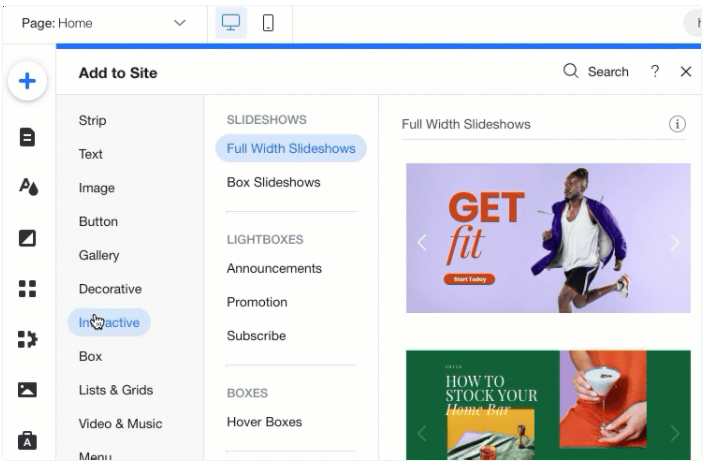Viewport: 704px width, 468px height.
Task: Select Box Slideshows subcategory
Action: 273,182
